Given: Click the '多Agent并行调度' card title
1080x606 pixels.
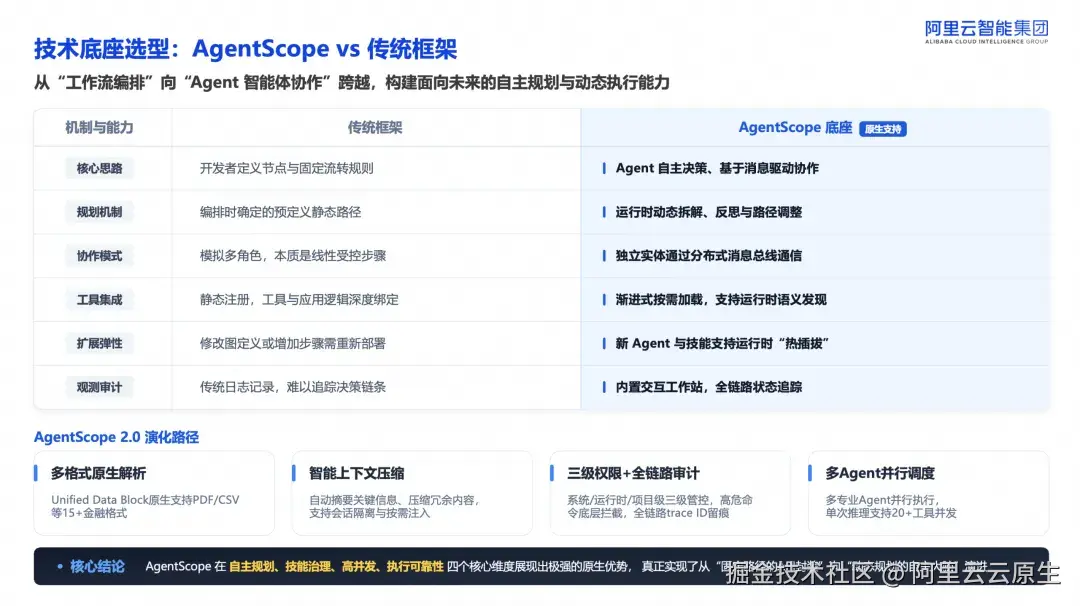Looking at the screenshot, I should click(x=880, y=473).
